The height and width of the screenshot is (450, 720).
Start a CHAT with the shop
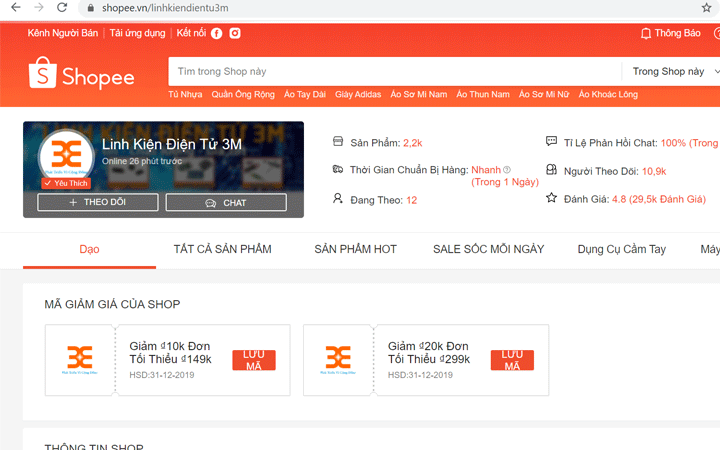coord(226,202)
